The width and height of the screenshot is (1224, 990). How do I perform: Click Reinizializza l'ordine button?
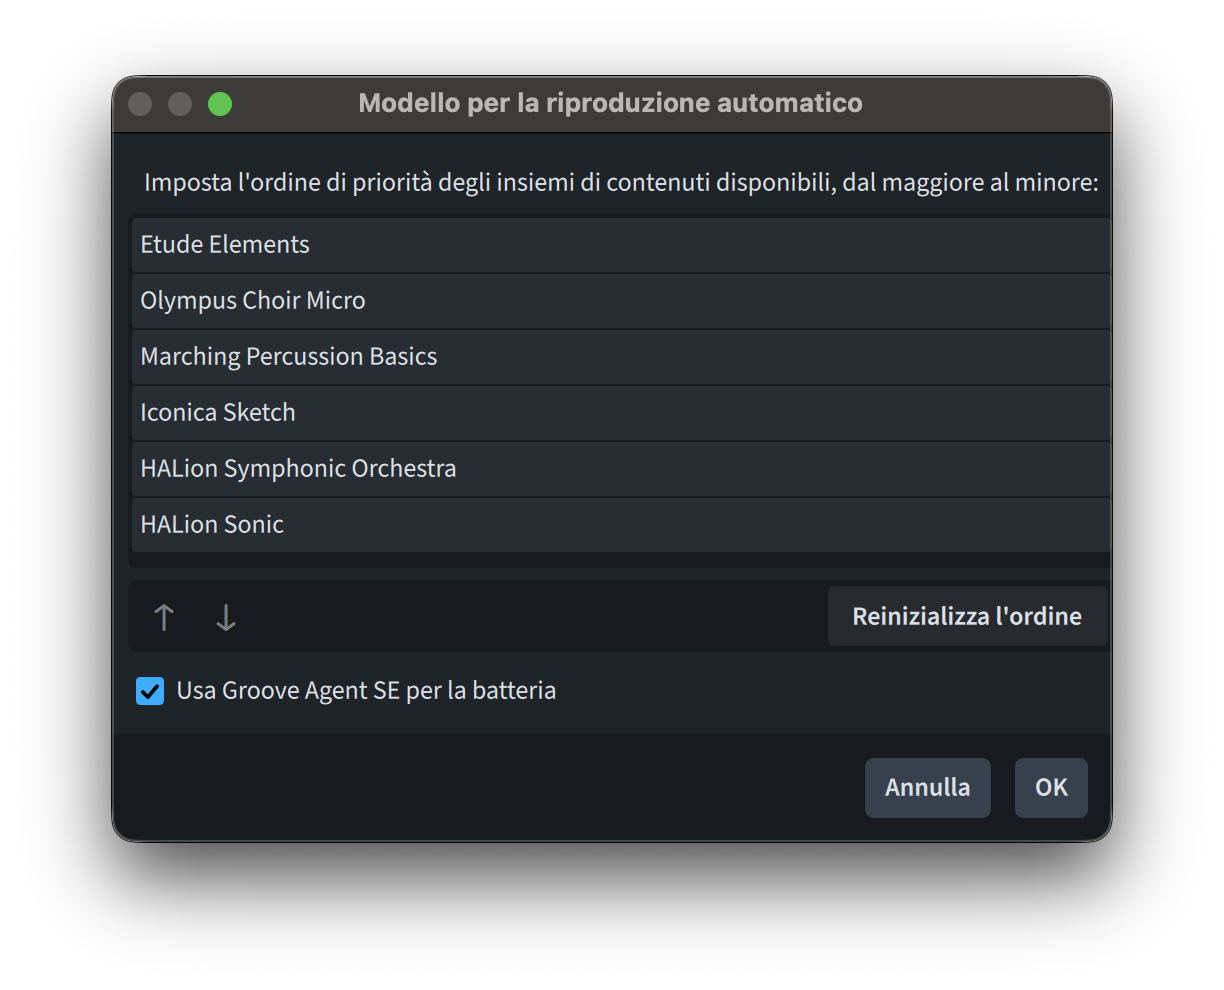point(967,616)
